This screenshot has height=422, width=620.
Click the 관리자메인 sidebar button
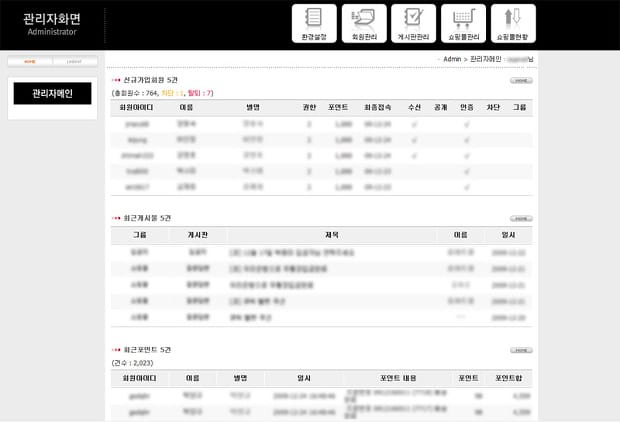pos(52,93)
